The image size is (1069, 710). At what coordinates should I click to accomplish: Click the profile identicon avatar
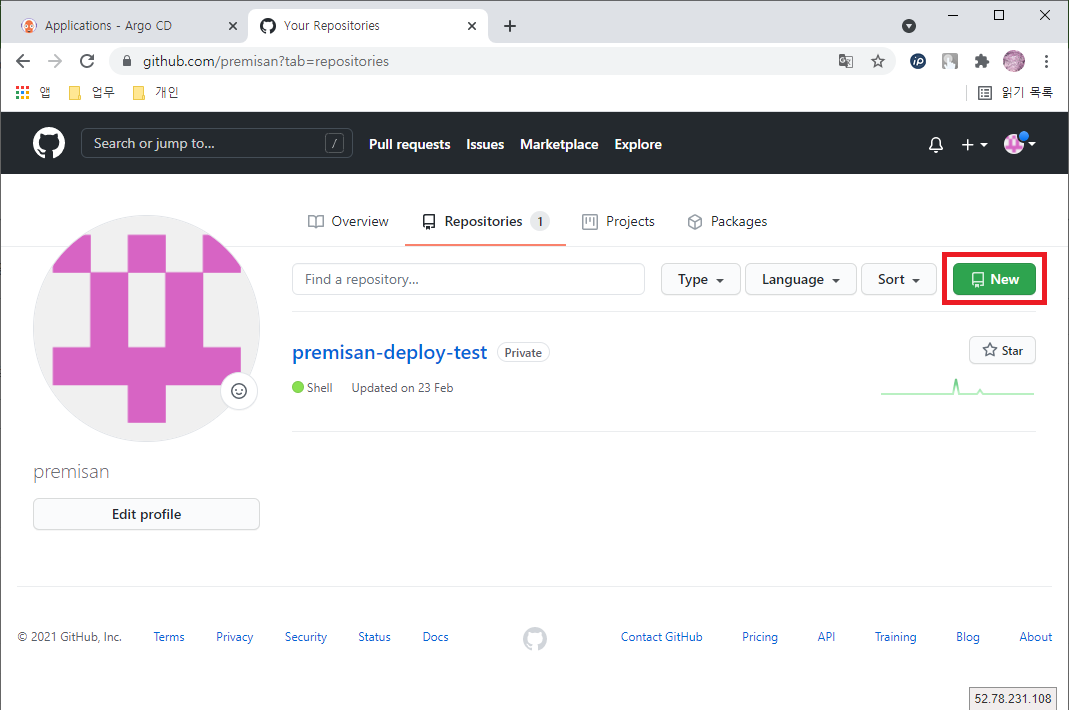pos(147,328)
